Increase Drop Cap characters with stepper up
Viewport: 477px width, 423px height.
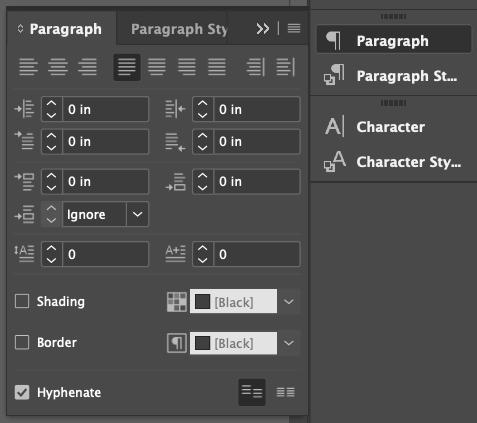point(202,248)
